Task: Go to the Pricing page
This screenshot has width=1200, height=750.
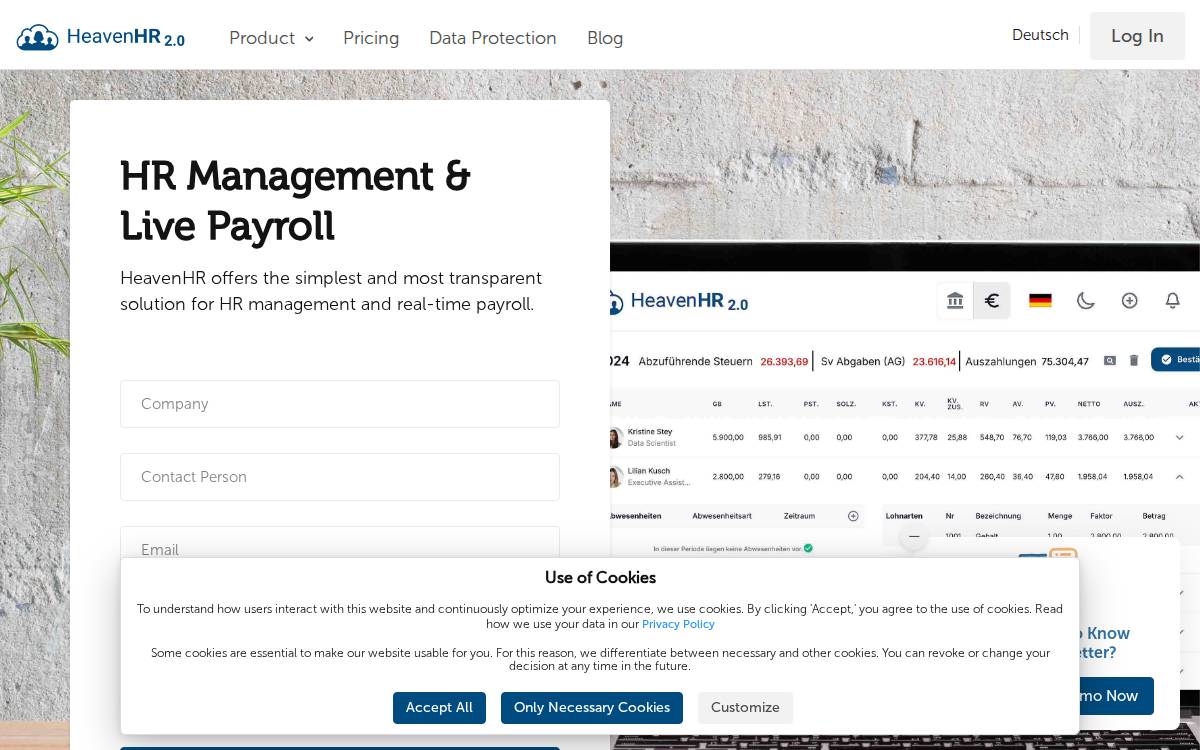Action: pyautogui.click(x=371, y=38)
